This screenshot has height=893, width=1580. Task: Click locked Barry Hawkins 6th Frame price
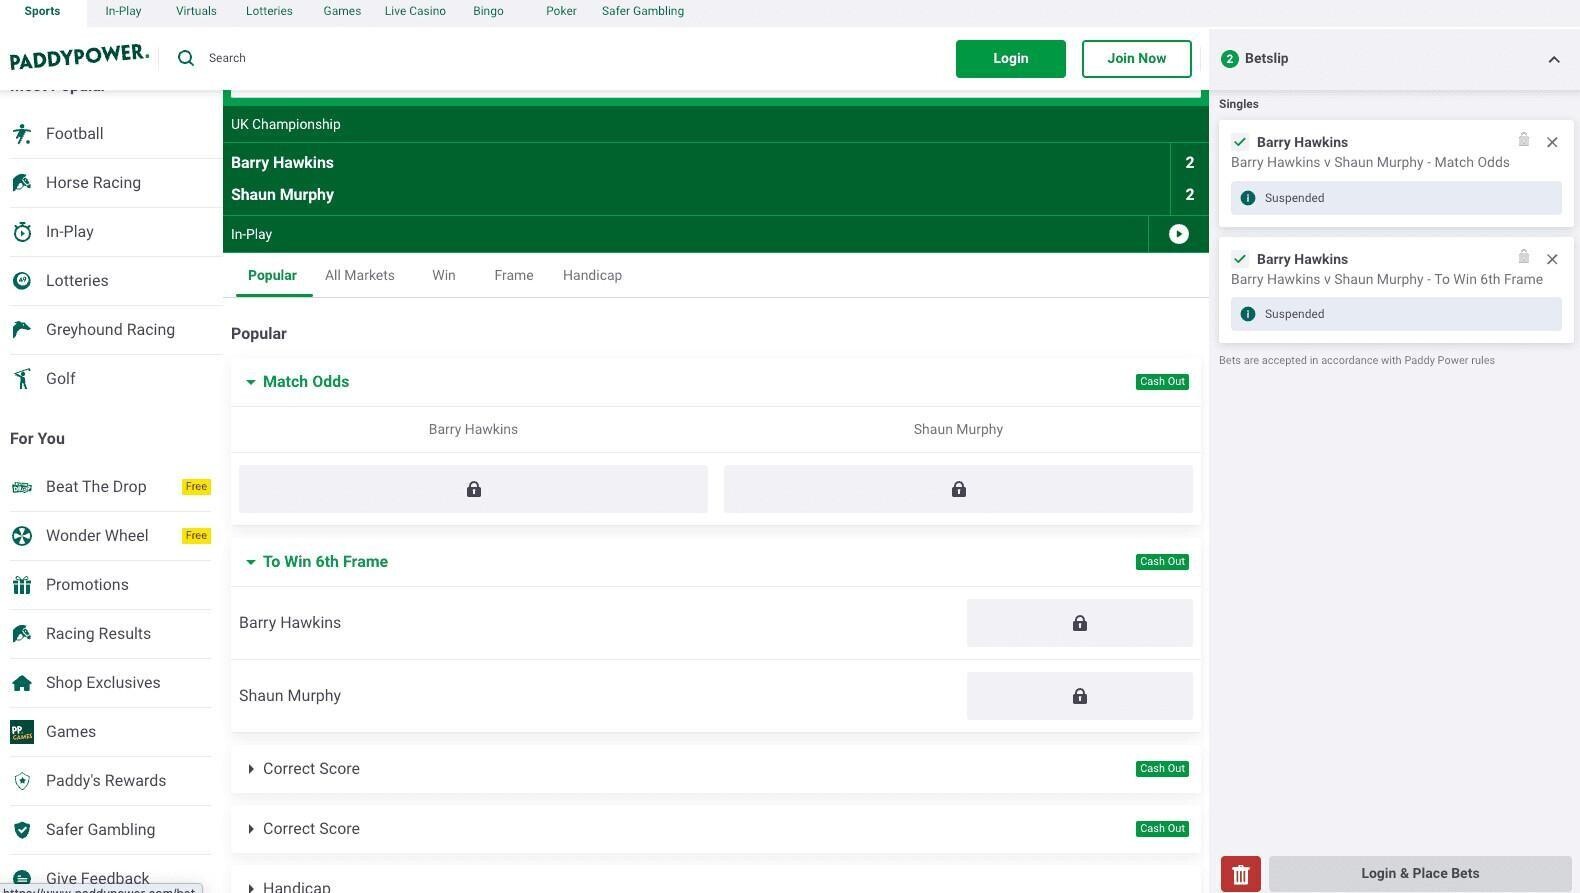1080,623
